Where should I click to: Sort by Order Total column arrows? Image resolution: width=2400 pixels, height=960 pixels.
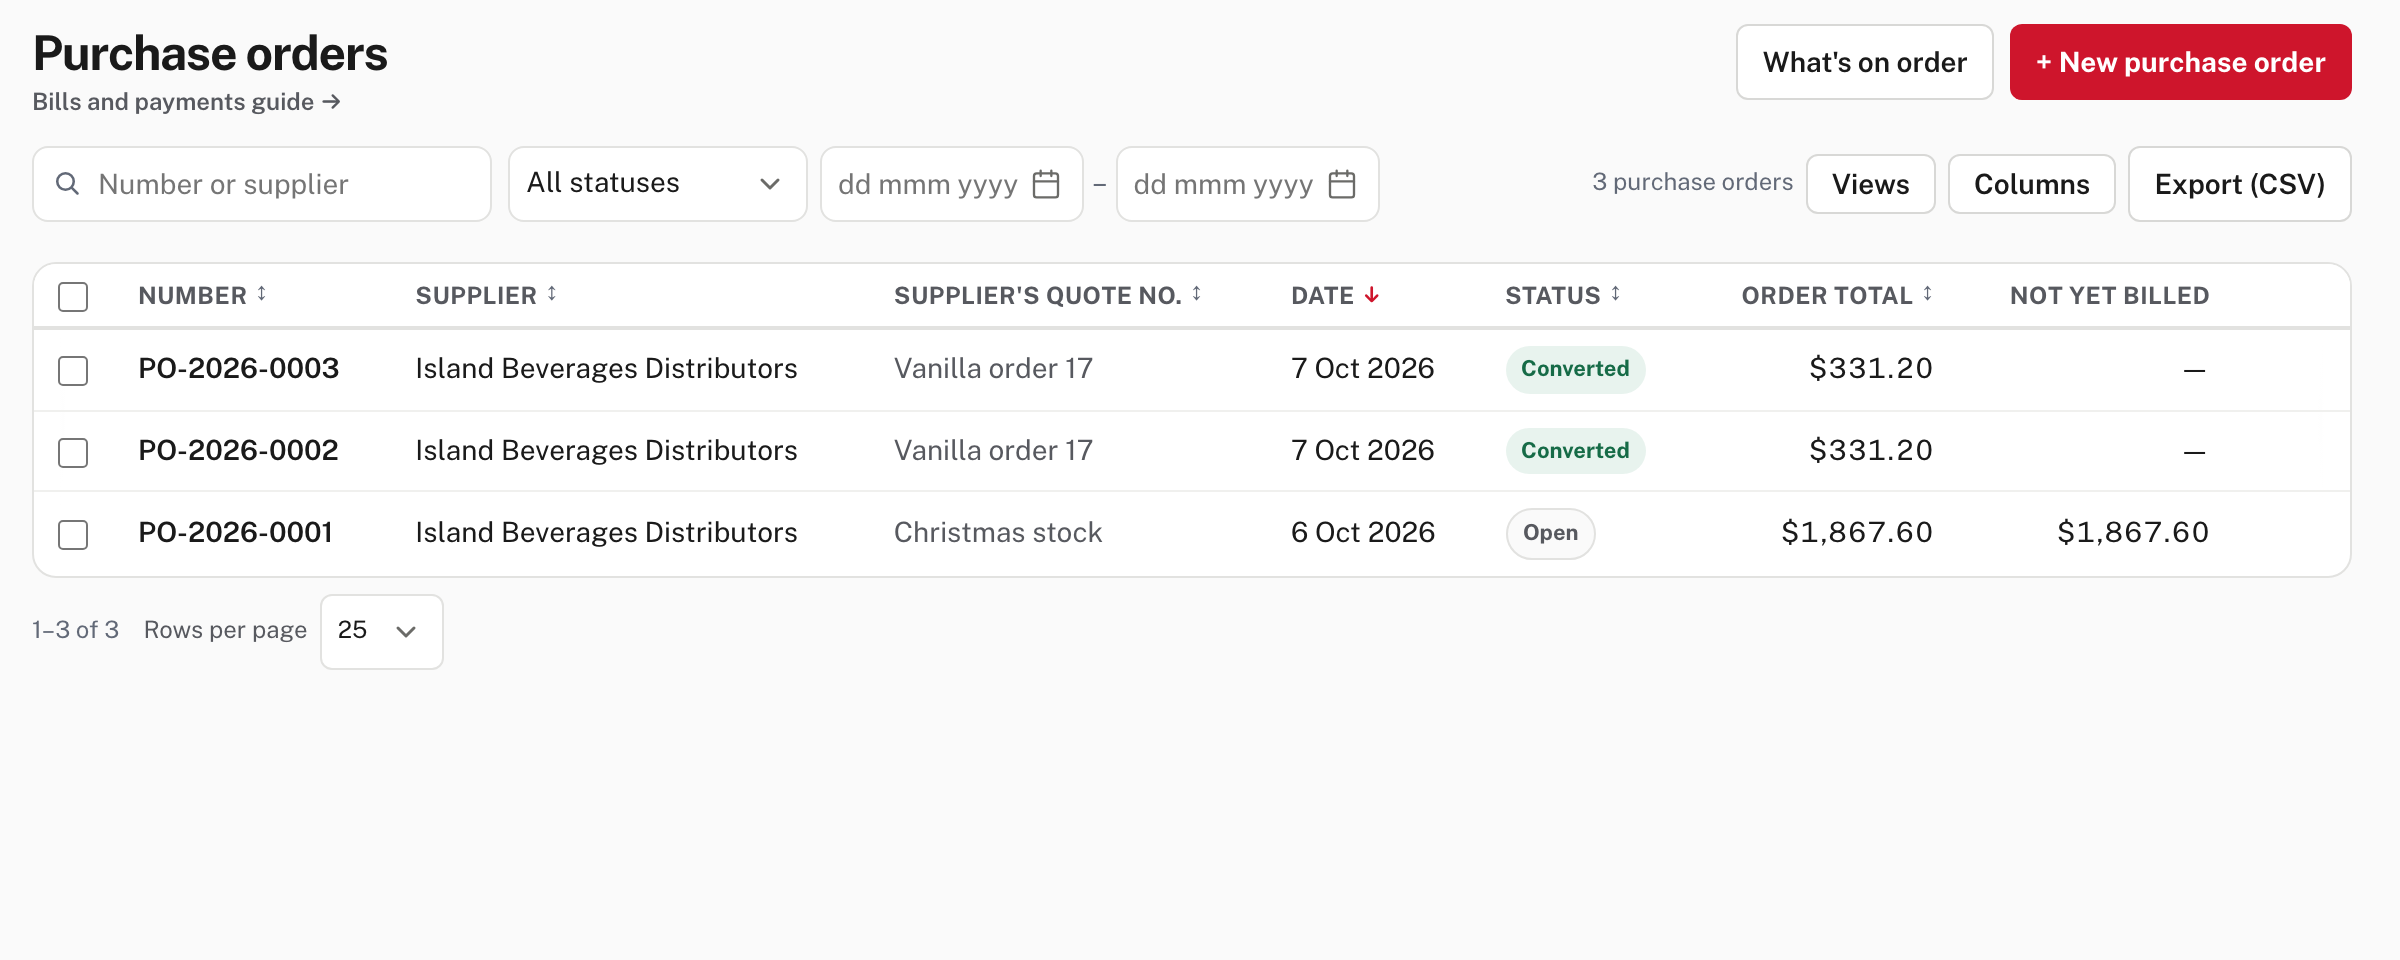[1927, 294]
